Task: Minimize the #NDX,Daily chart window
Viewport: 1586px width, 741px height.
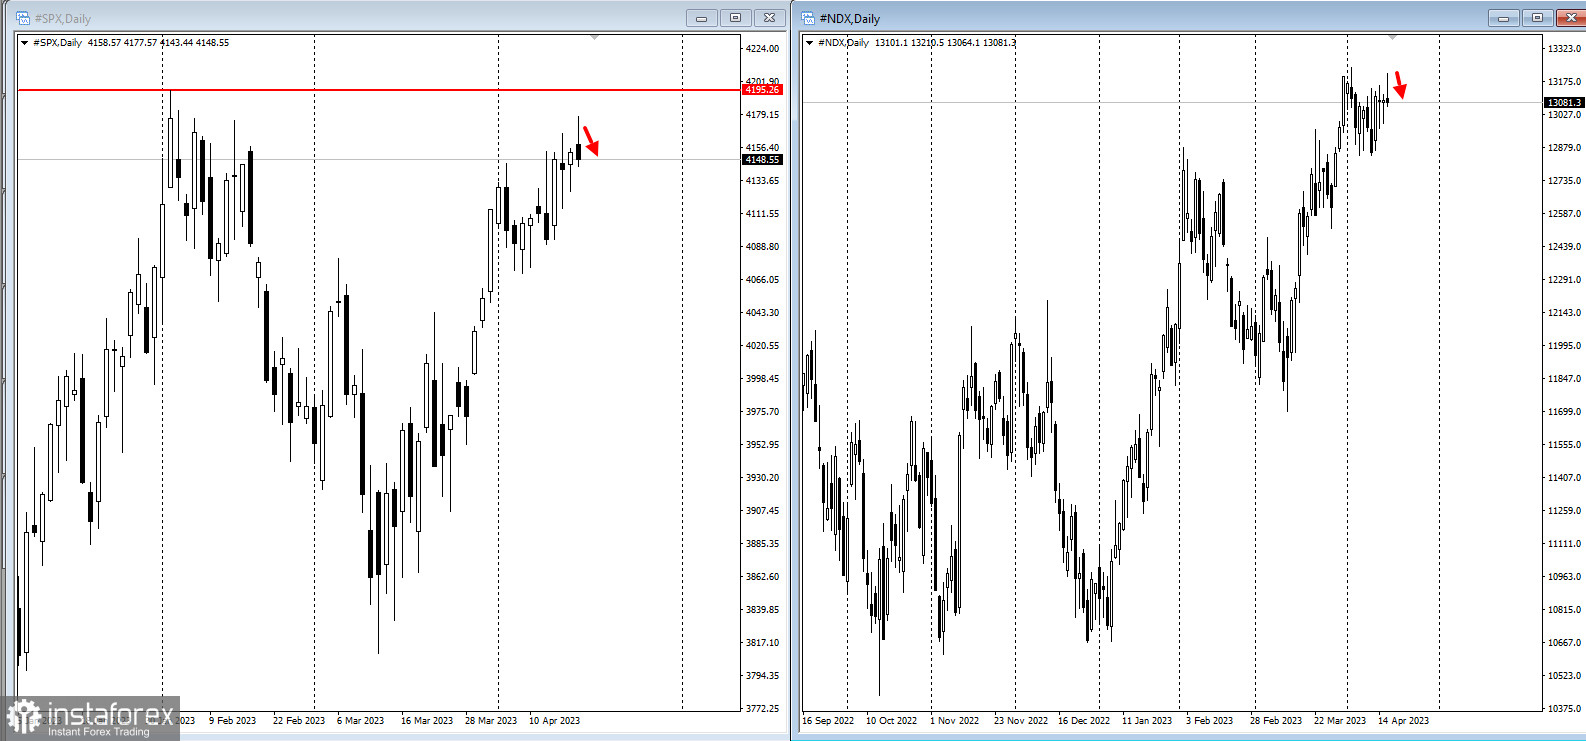Action: point(1503,18)
